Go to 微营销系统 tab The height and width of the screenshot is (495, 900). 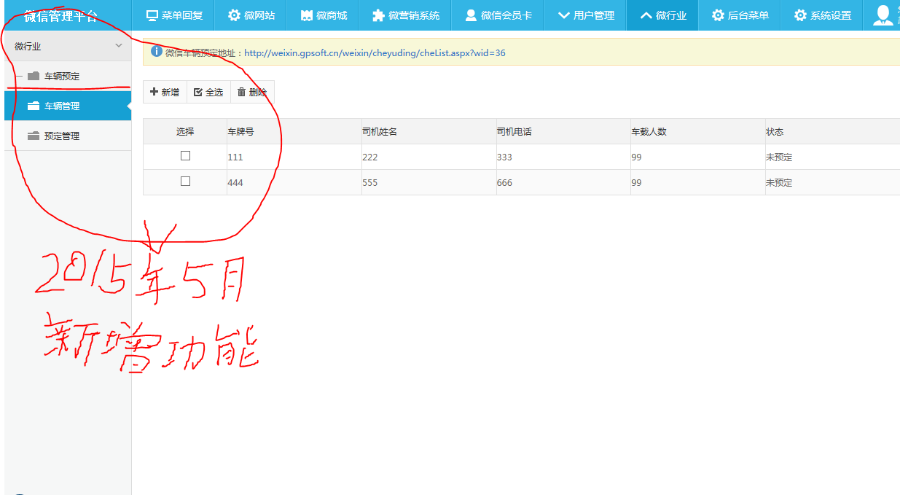coord(405,16)
